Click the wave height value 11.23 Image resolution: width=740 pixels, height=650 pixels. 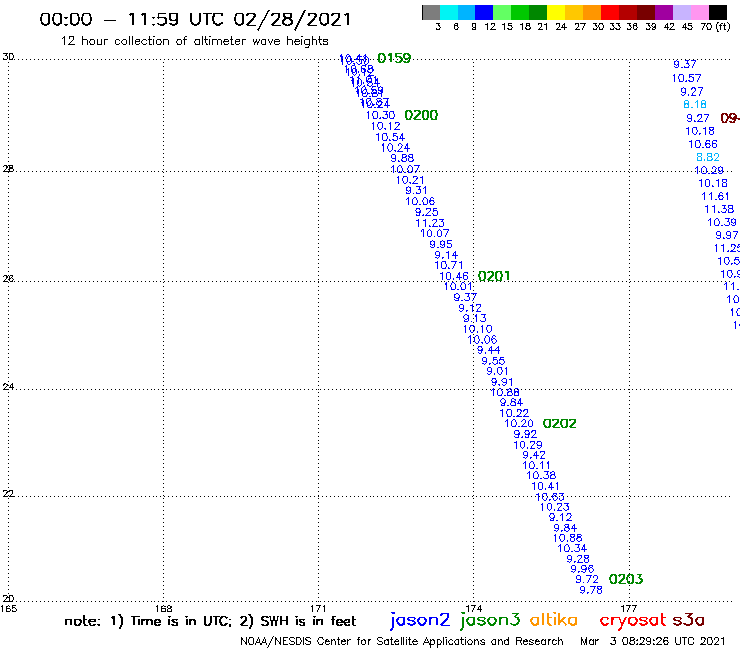(430, 223)
